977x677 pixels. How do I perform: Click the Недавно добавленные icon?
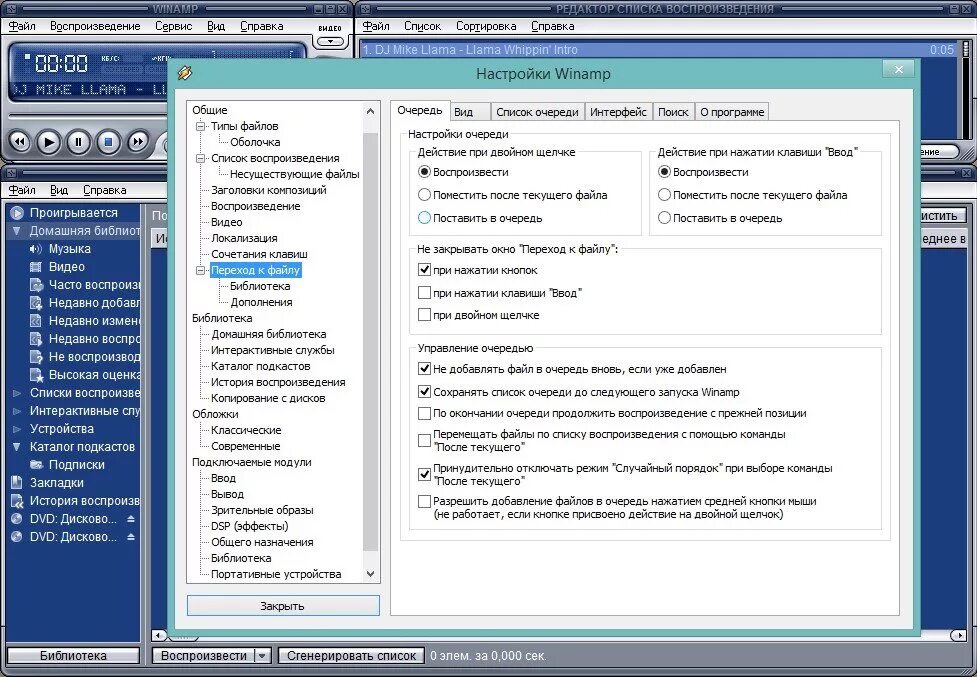click(36, 303)
